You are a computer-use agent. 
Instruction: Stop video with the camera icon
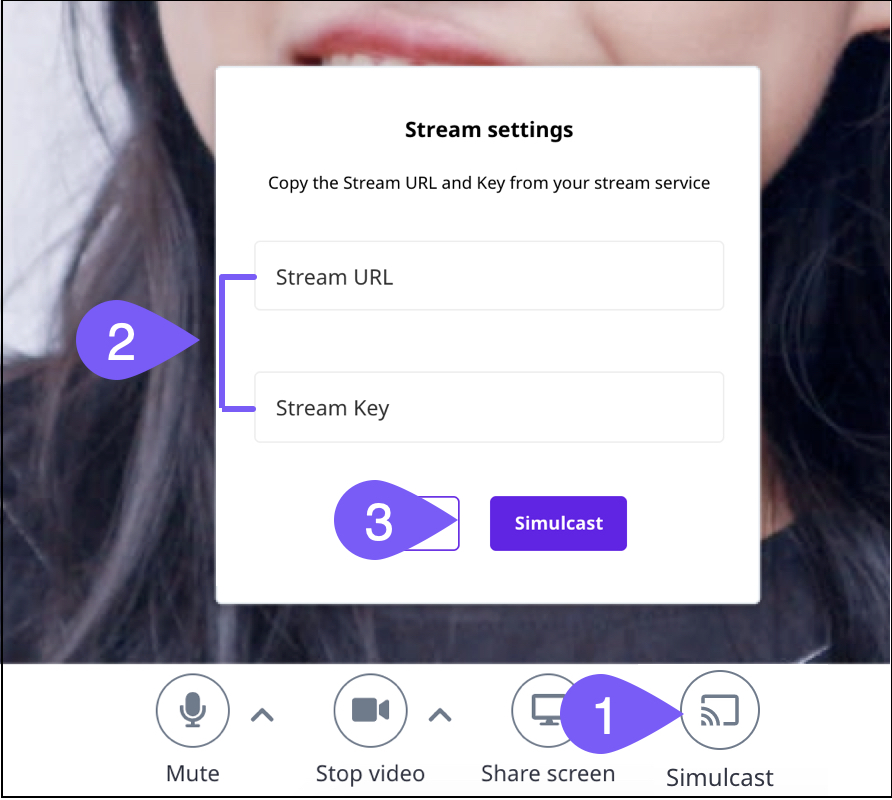point(370,711)
